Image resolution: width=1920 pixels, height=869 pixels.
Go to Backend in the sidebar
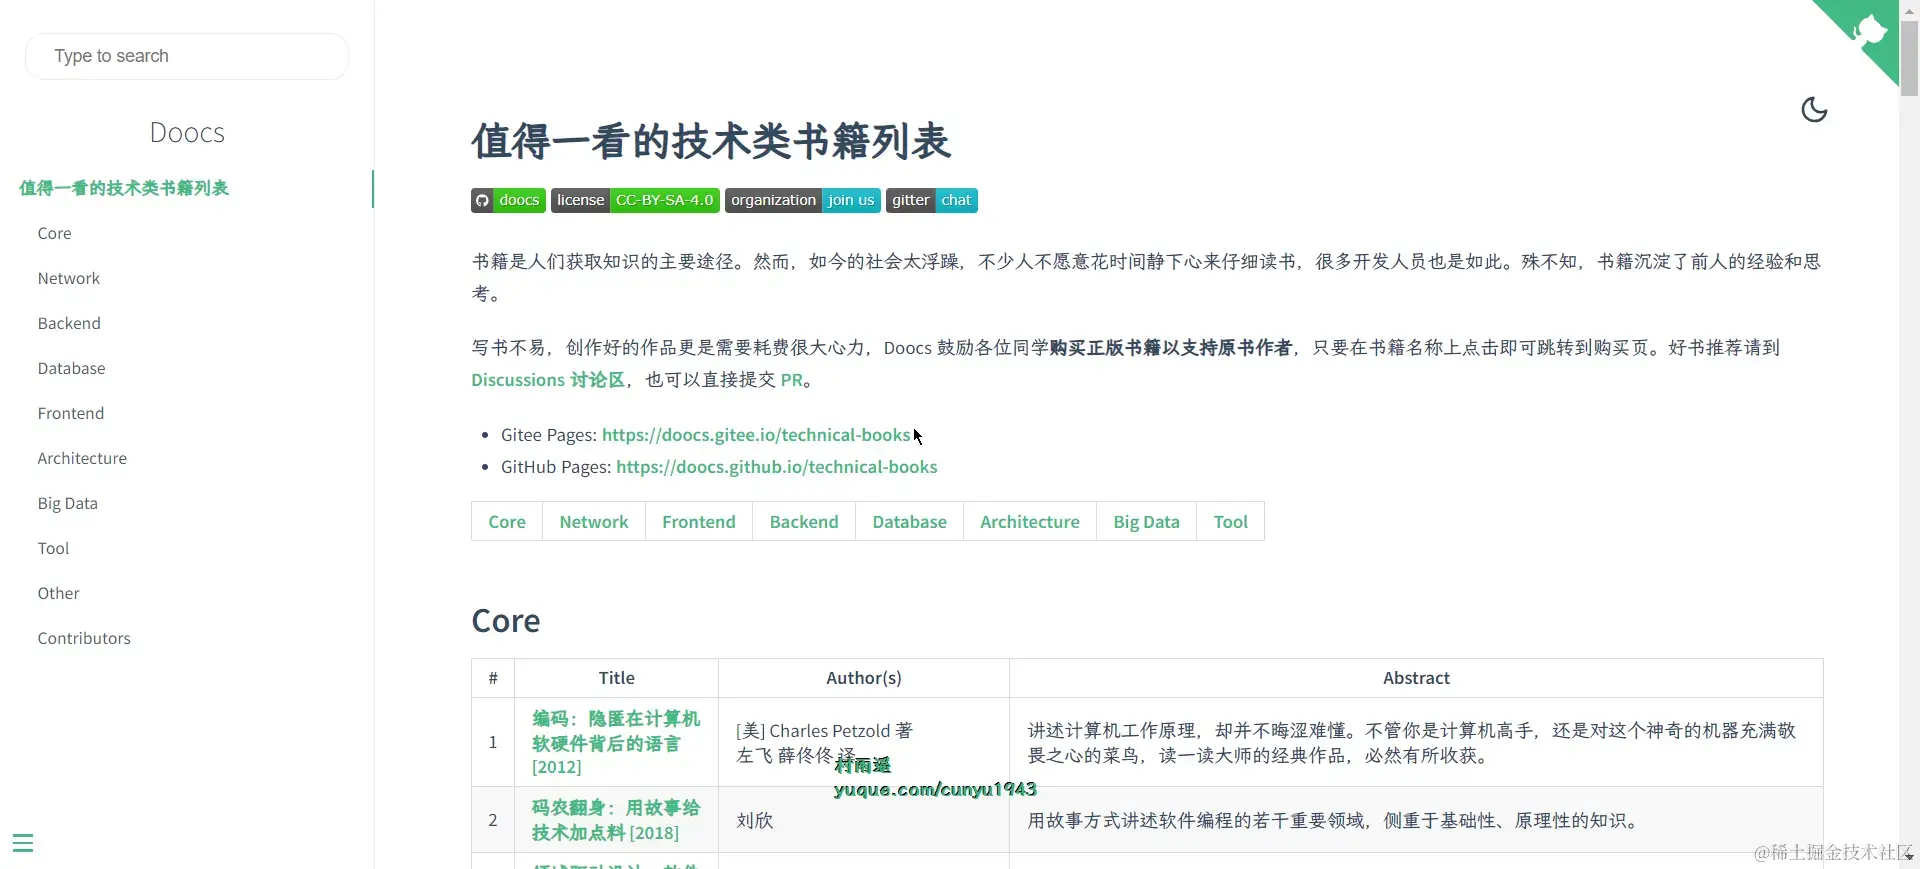tap(69, 323)
